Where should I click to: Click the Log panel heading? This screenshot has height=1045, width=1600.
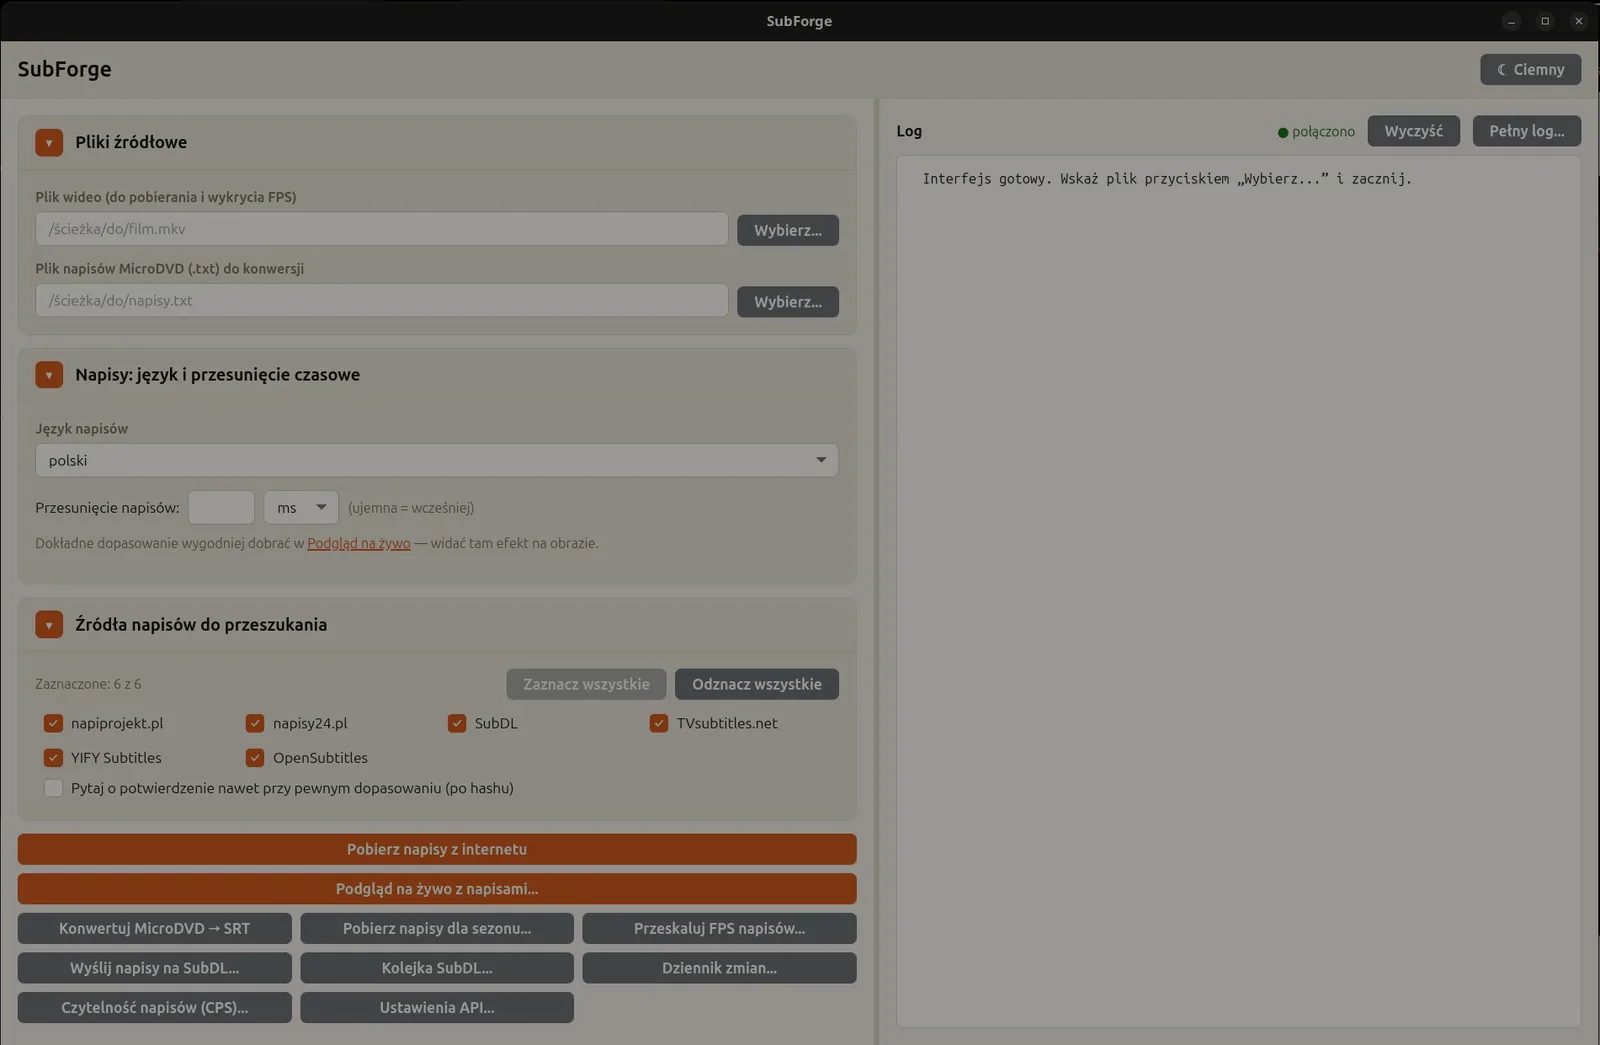pyautogui.click(x=909, y=131)
